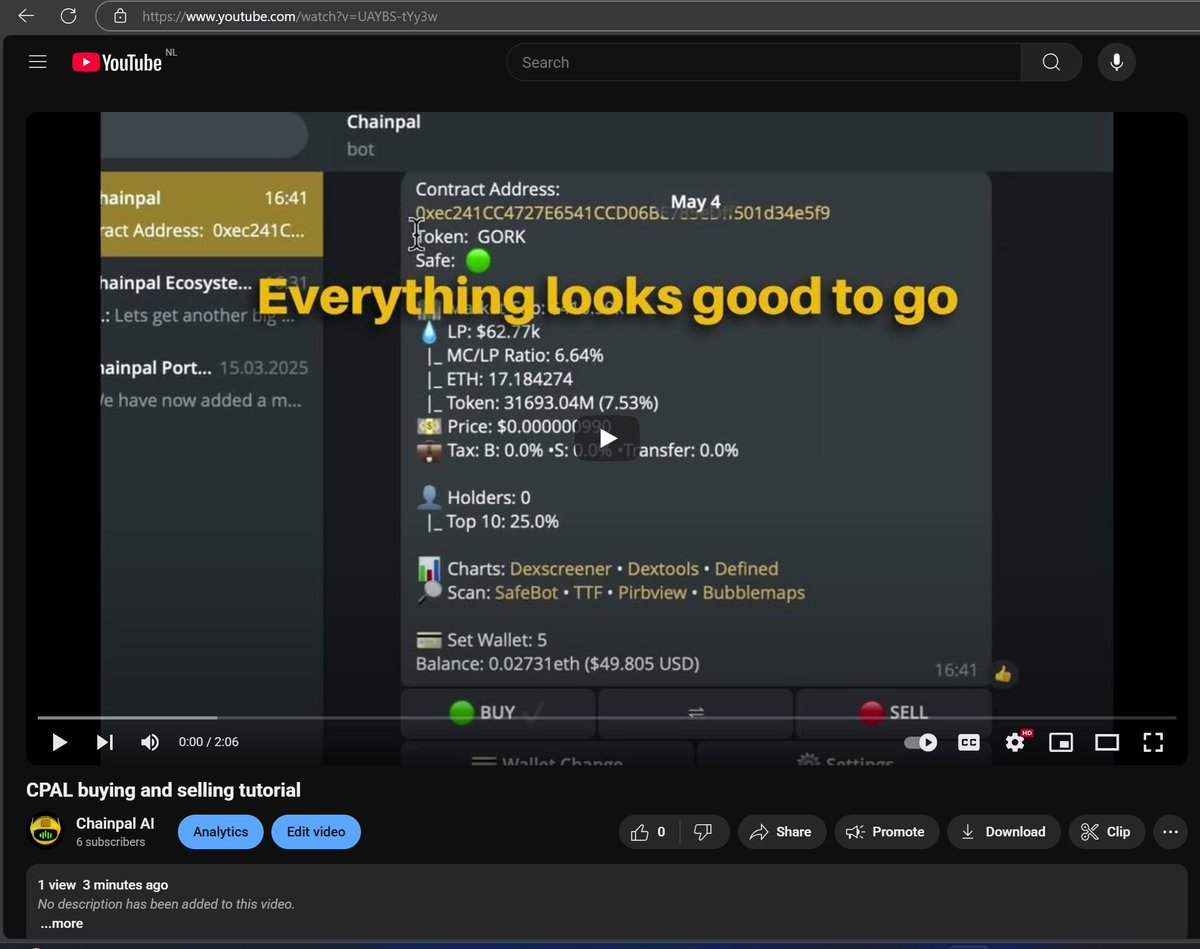1200x949 pixels.
Task: Switch to theater mode
Action: click(1107, 742)
